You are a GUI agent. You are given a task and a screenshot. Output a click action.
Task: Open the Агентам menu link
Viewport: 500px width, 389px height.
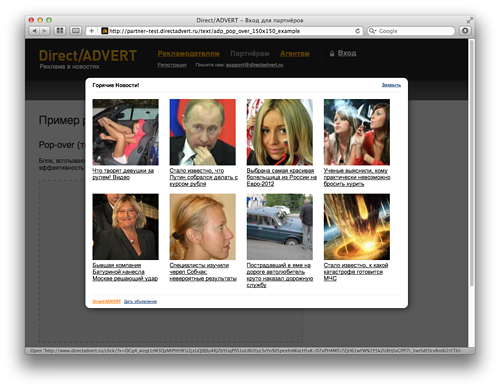click(295, 53)
